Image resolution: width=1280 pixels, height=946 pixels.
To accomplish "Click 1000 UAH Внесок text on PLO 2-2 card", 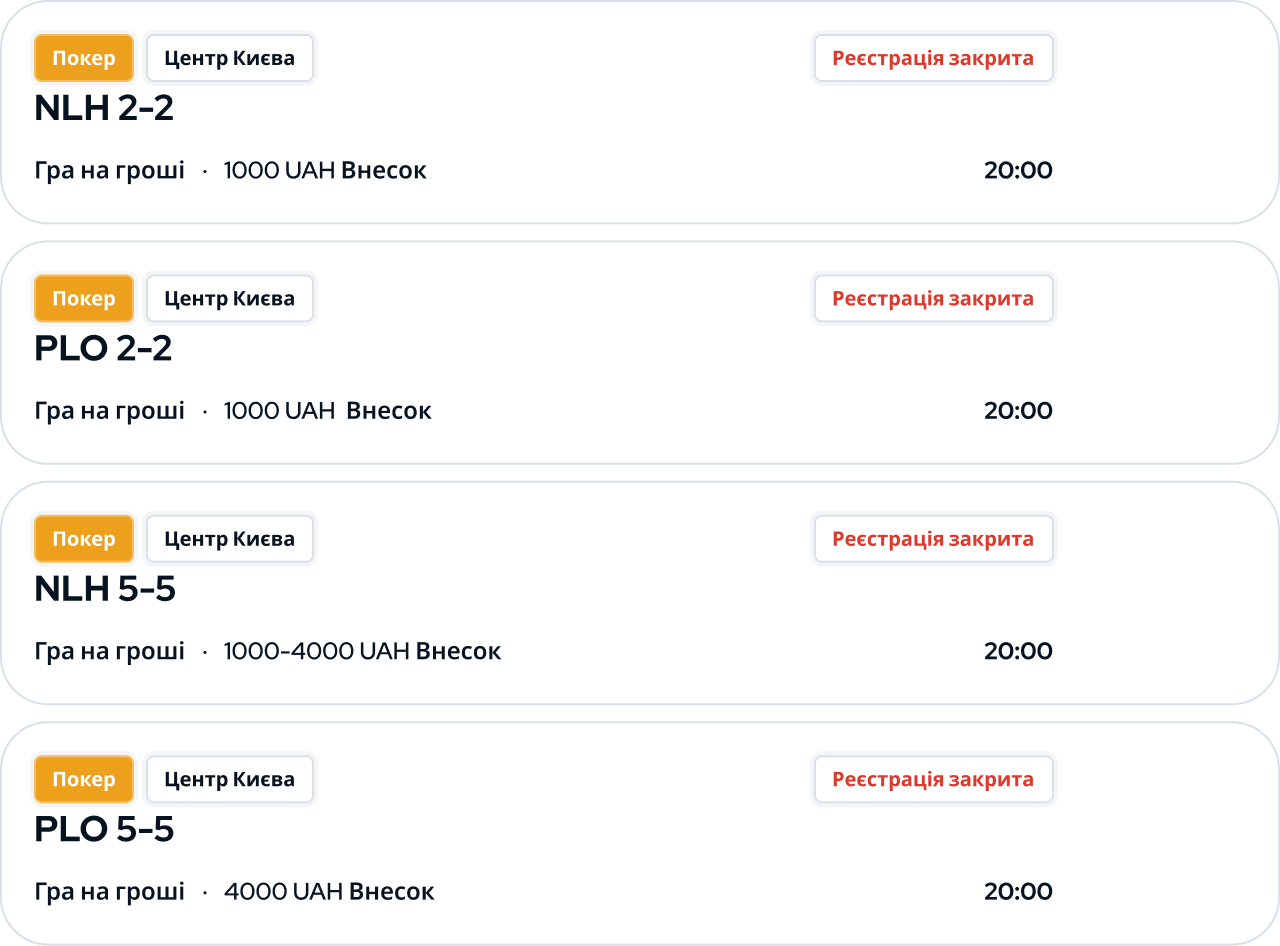I will tap(327, 411).
